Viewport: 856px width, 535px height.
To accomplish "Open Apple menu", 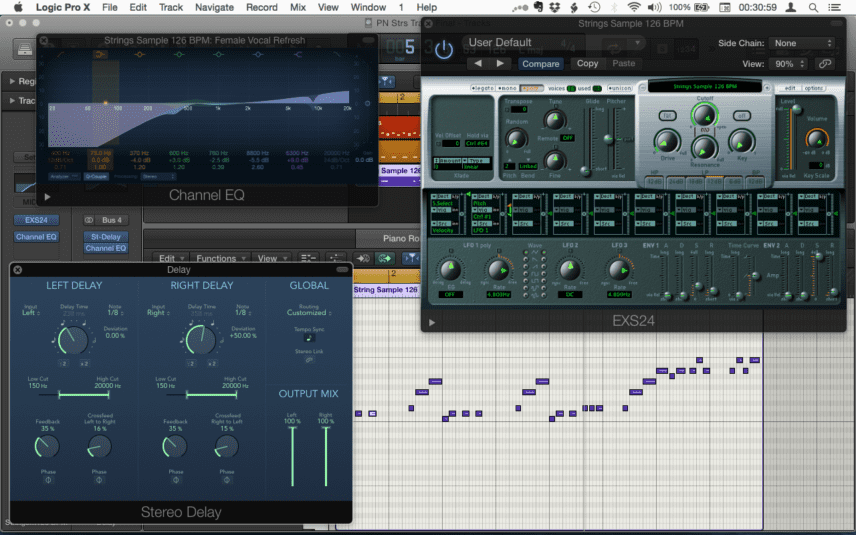I will point(18,7).
